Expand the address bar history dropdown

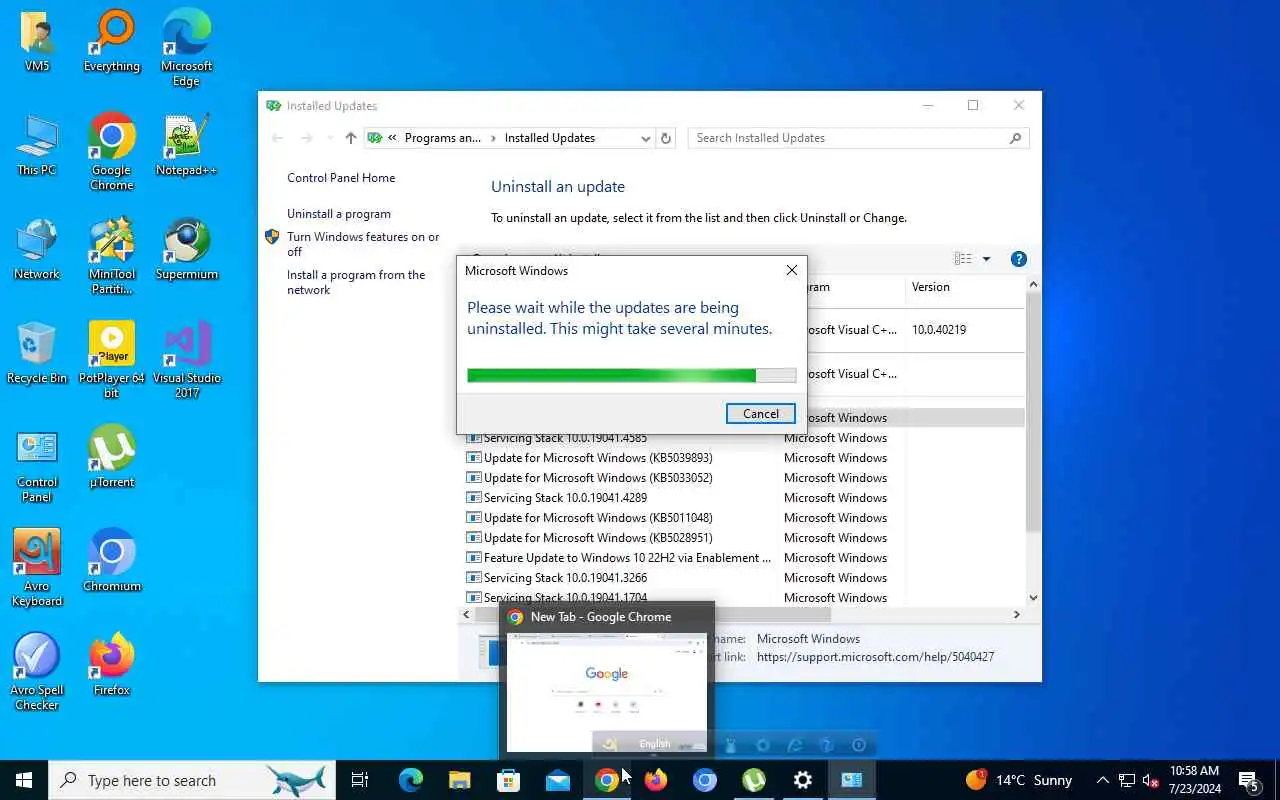pyautogui.click(x=646, y=139)
